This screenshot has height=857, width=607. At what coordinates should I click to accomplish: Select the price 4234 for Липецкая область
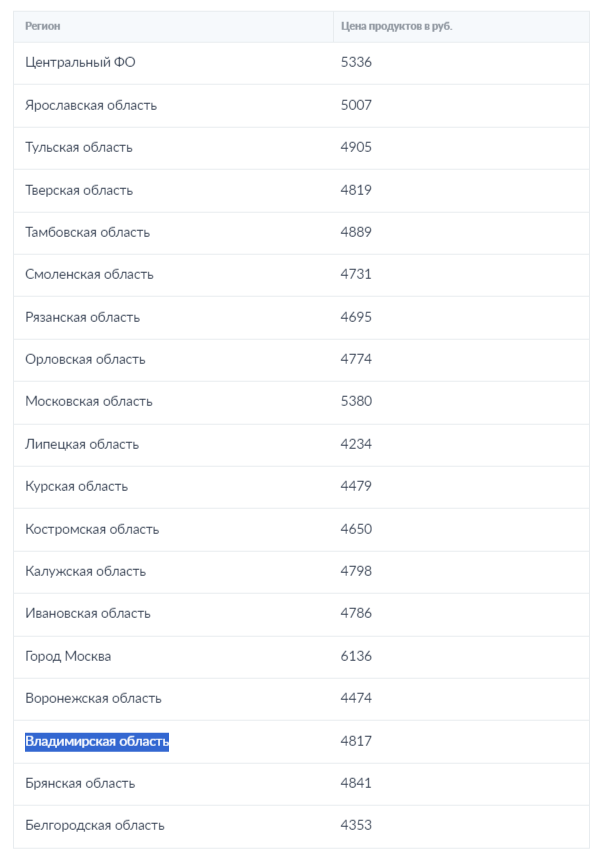tap(356, 444)
